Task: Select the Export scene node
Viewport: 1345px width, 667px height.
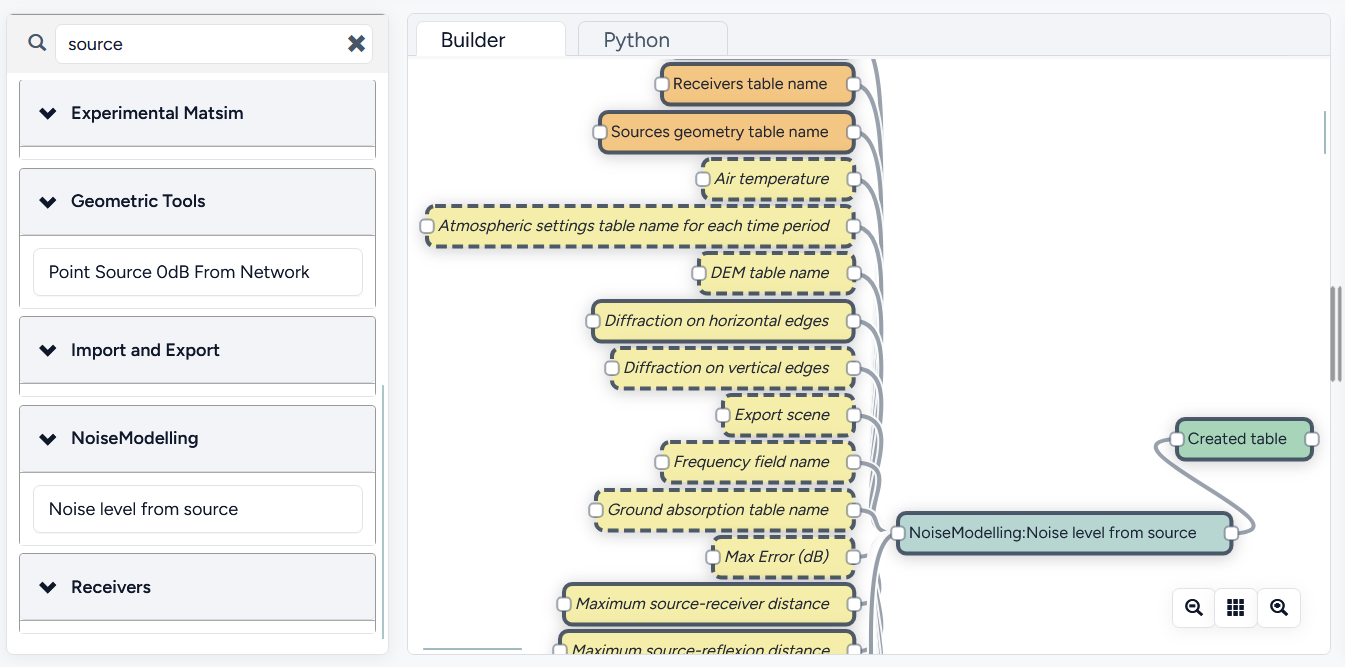Action: pos(788,415)
